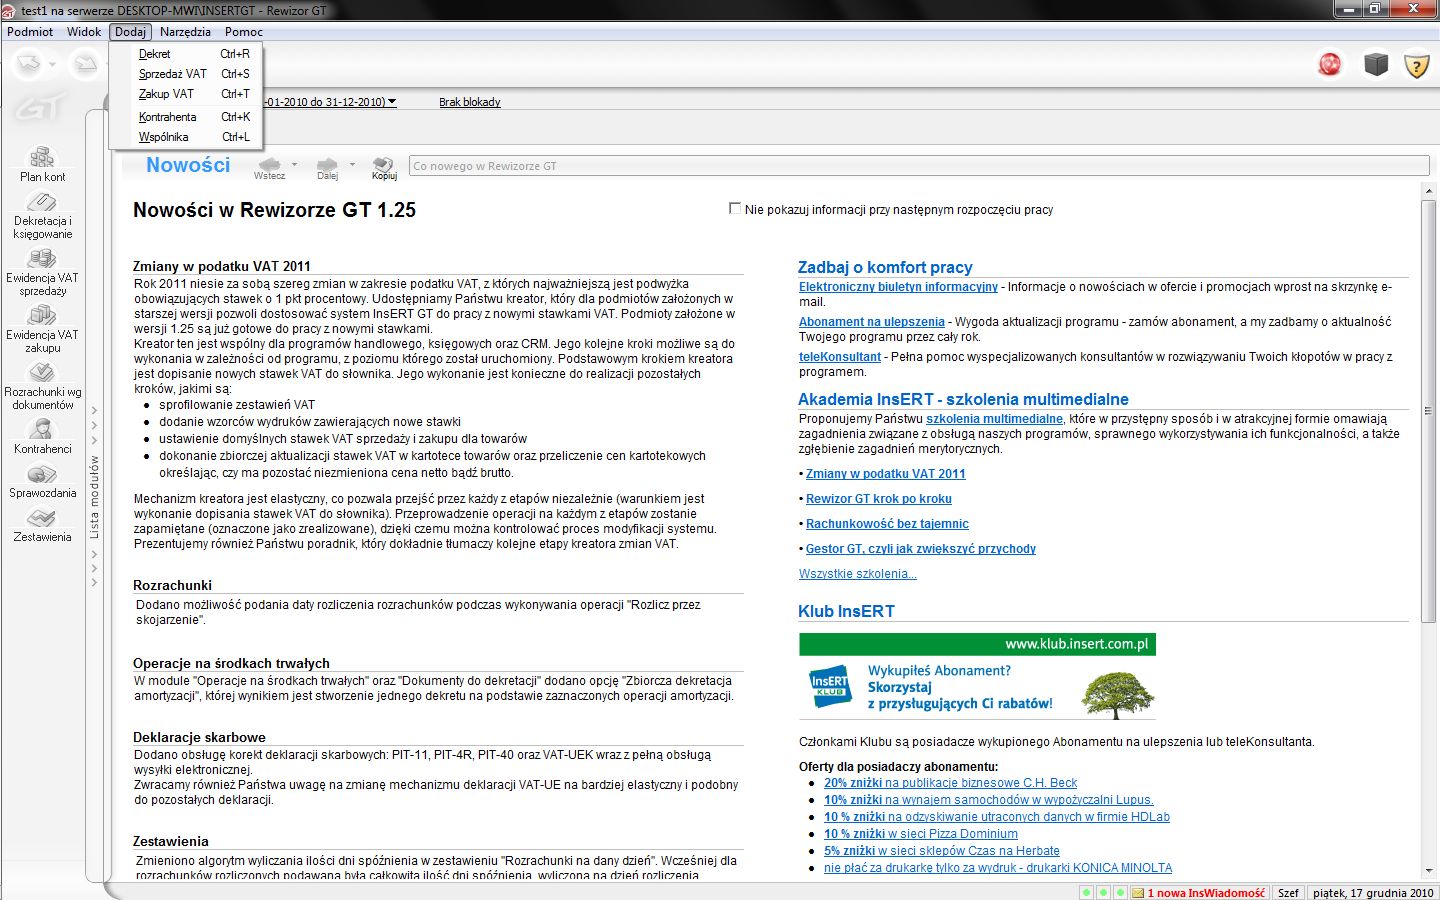The height and width of the screenshot is (900, 1440).
Task: Choose Sprzedaż VAT from menu
Action: 187,74
